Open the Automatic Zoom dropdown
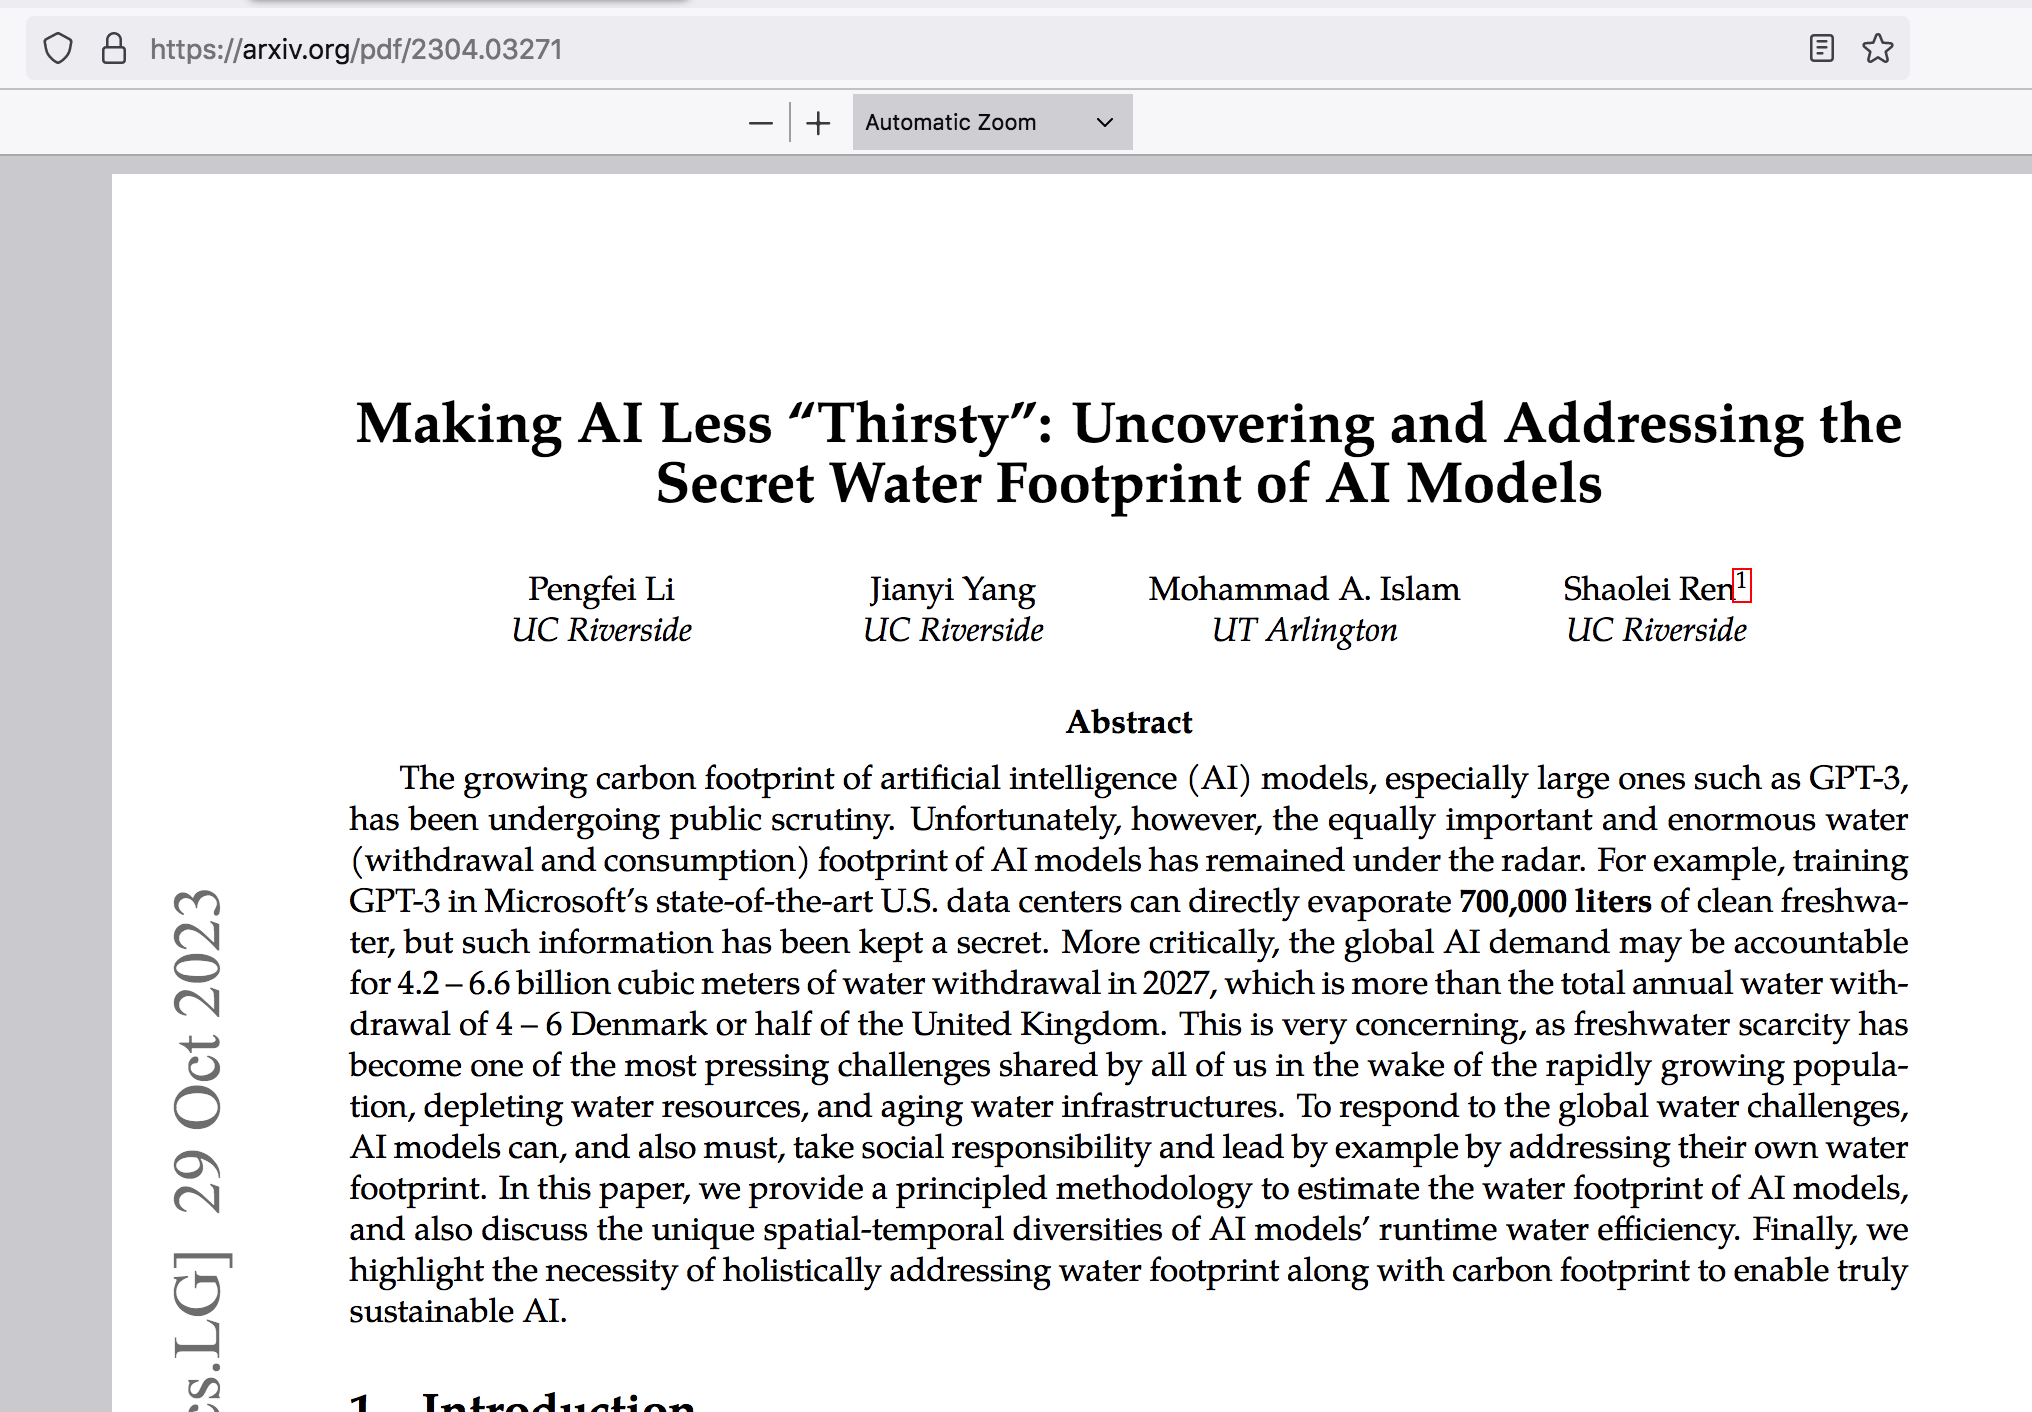Screen dimensions: 2032x1412 click(x=992, y=122)
